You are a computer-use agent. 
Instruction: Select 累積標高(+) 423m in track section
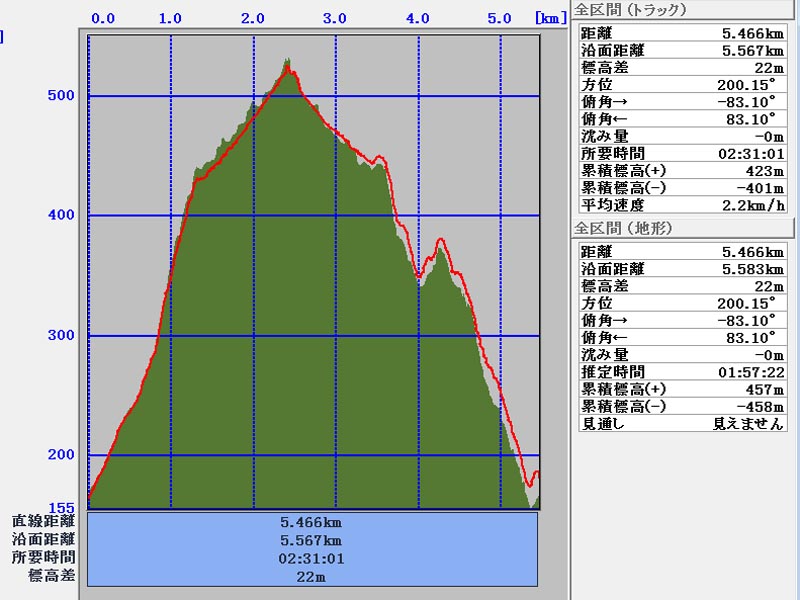pyautogui.click(x=682, y=171)
